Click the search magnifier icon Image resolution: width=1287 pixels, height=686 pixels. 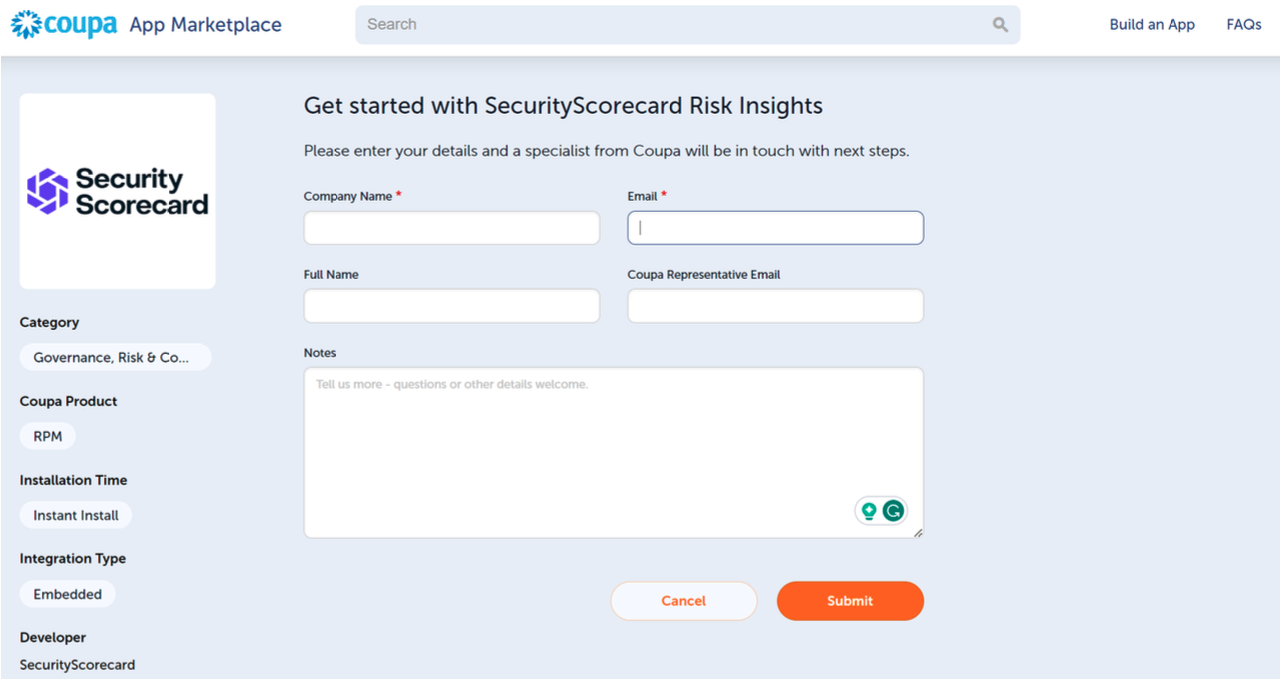pos(999,24)
